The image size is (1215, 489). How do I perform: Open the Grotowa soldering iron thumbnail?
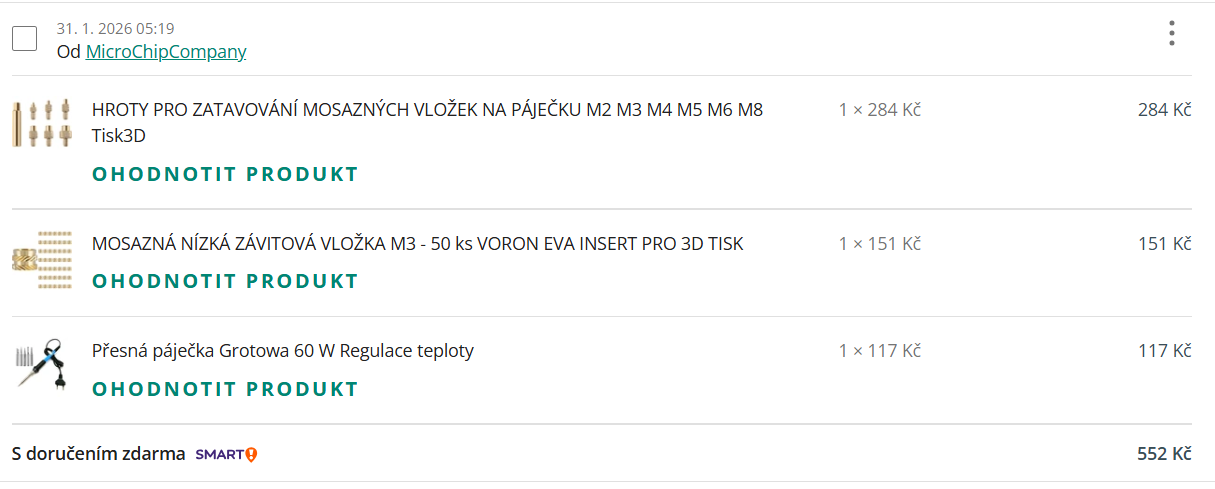tap(42, 365)
